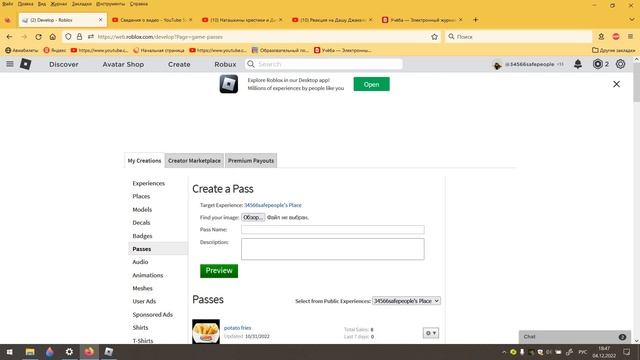640x360 pixels.
Task: Dismiss the desktop app banner with X
Action: tap(616, 84)
